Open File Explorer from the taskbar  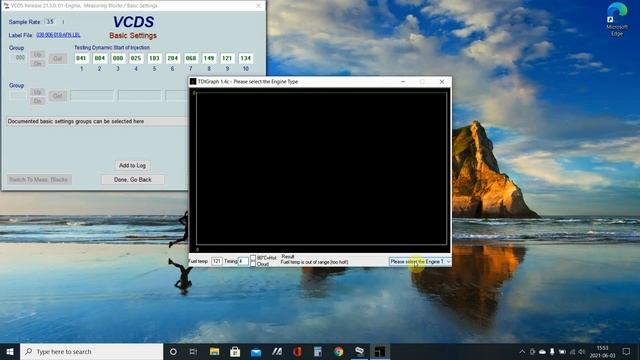point(214,351)
